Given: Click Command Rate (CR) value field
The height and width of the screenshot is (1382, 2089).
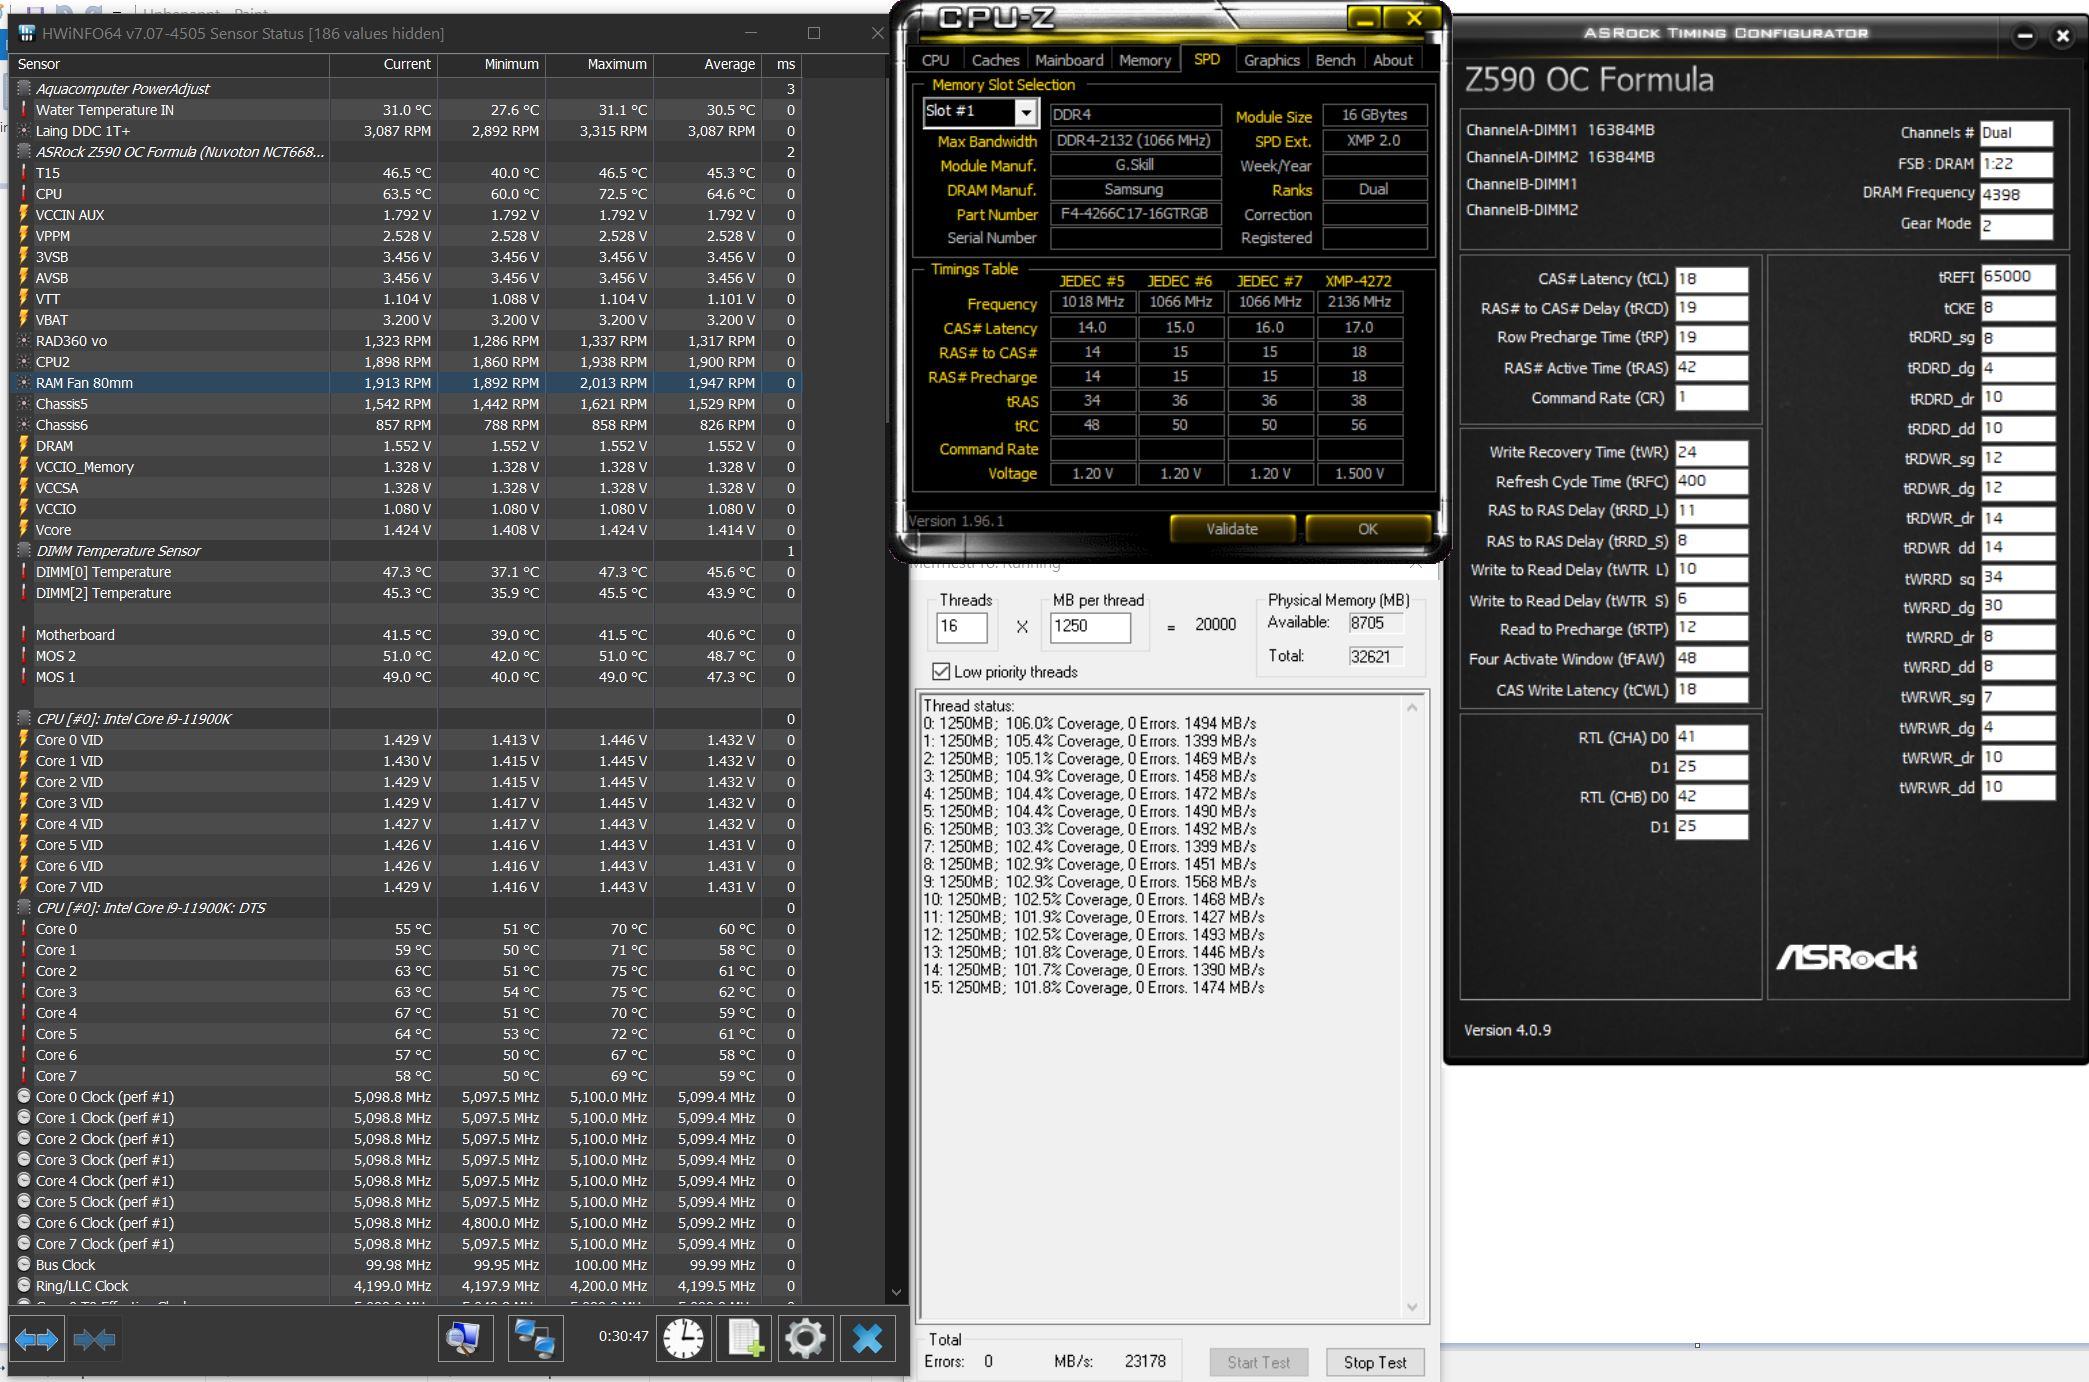Looking at the screenshot, I should click(1711, 397).
